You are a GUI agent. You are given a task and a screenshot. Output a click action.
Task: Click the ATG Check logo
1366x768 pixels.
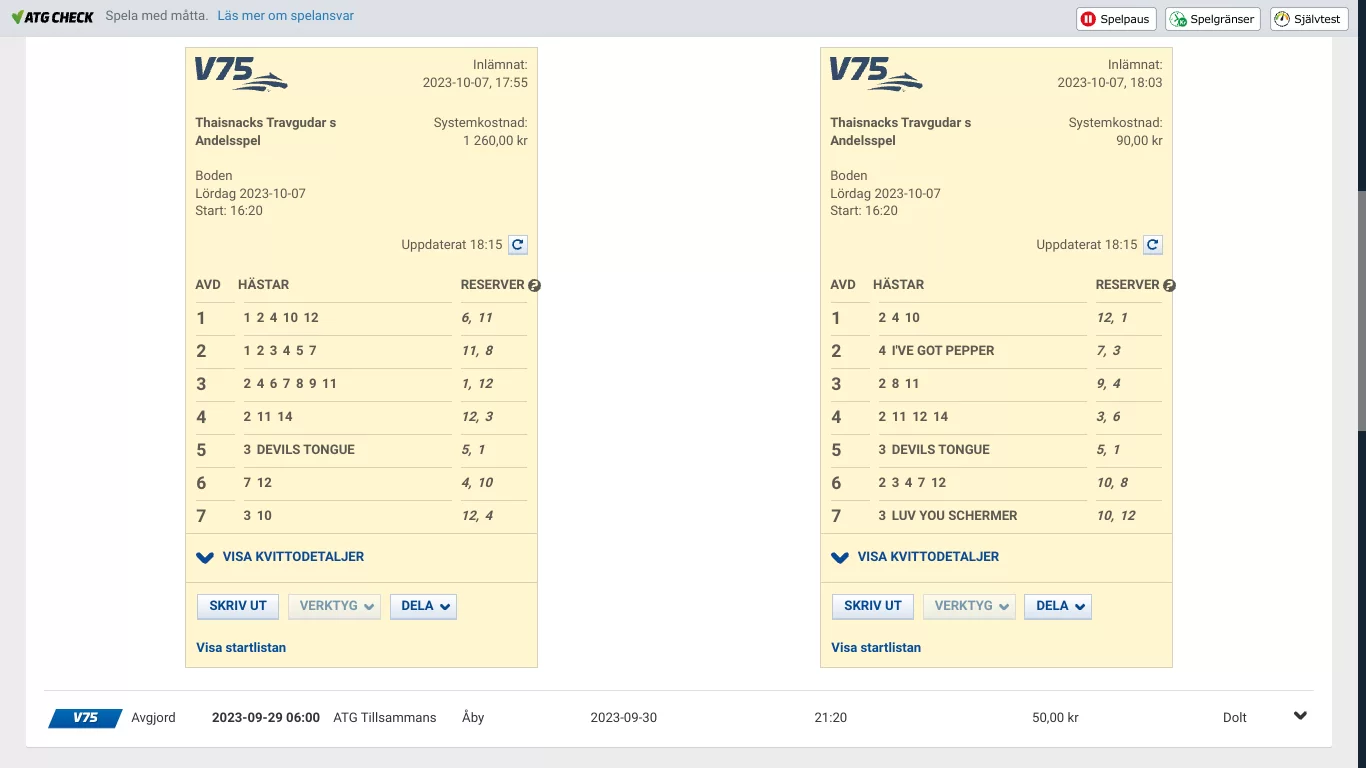tap(52, 17)
